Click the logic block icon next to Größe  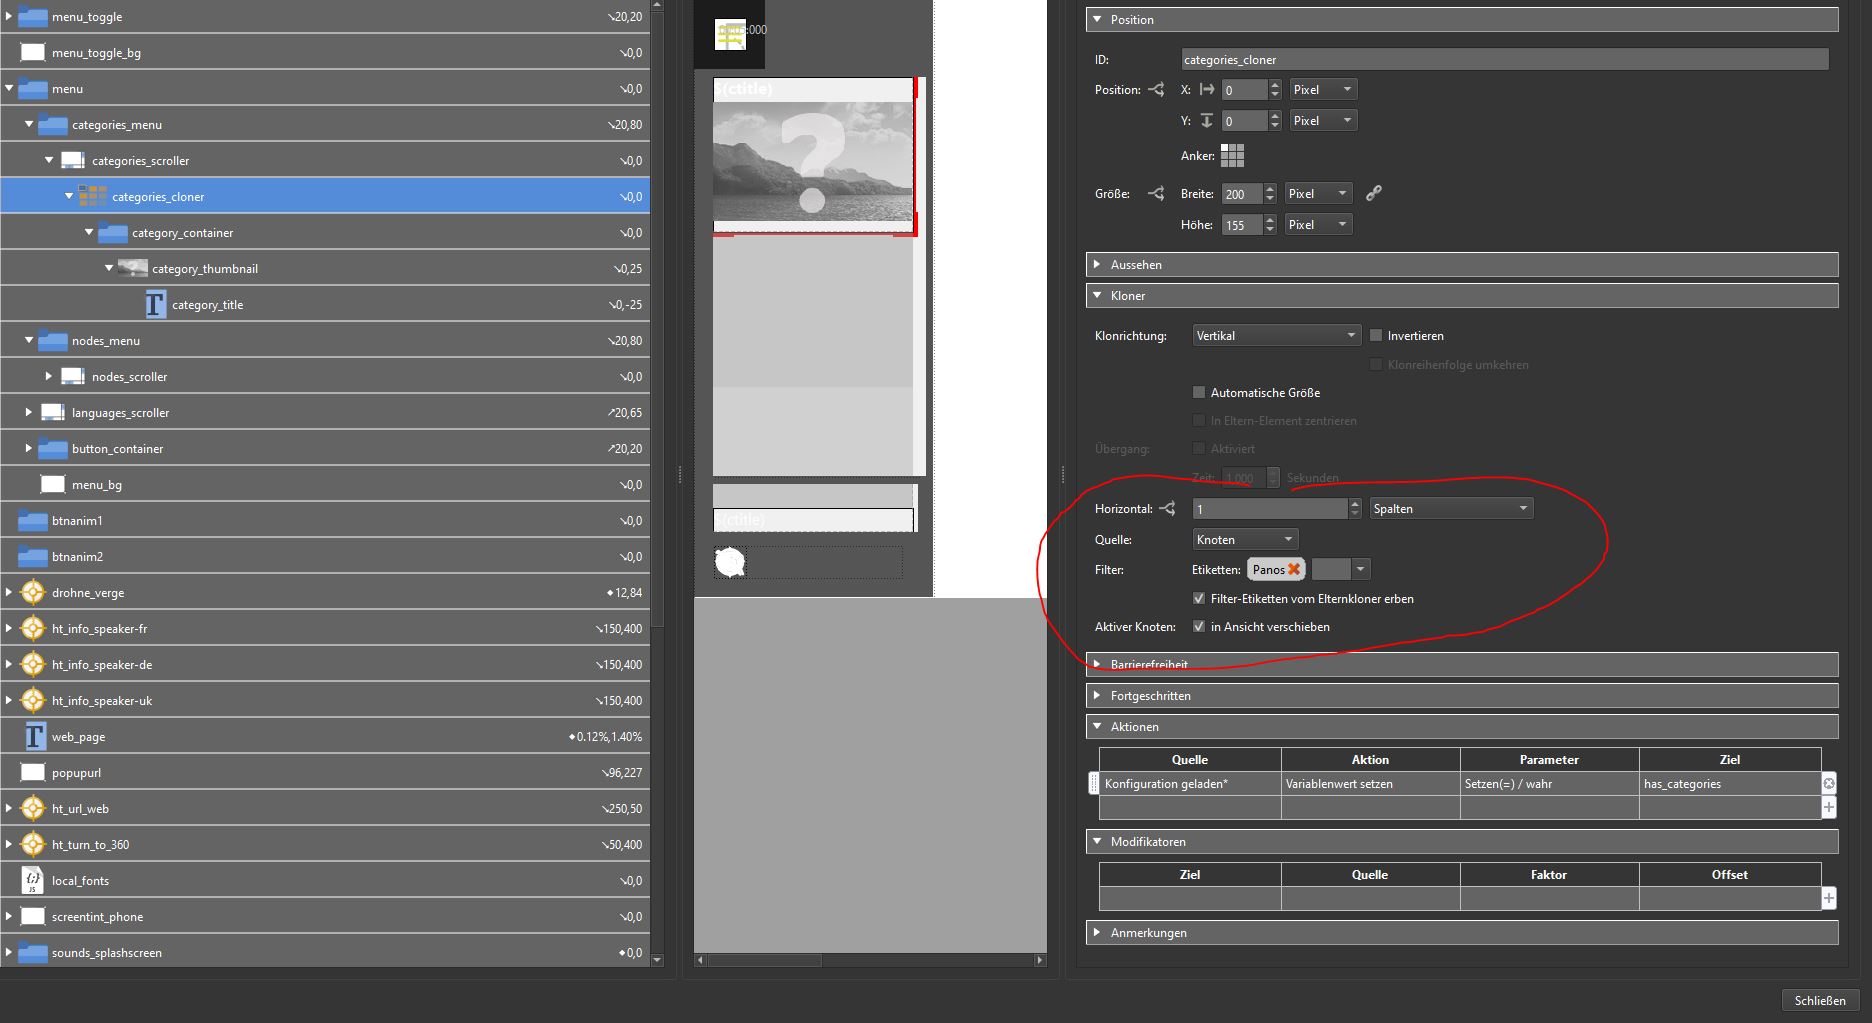click(1156, 193)
